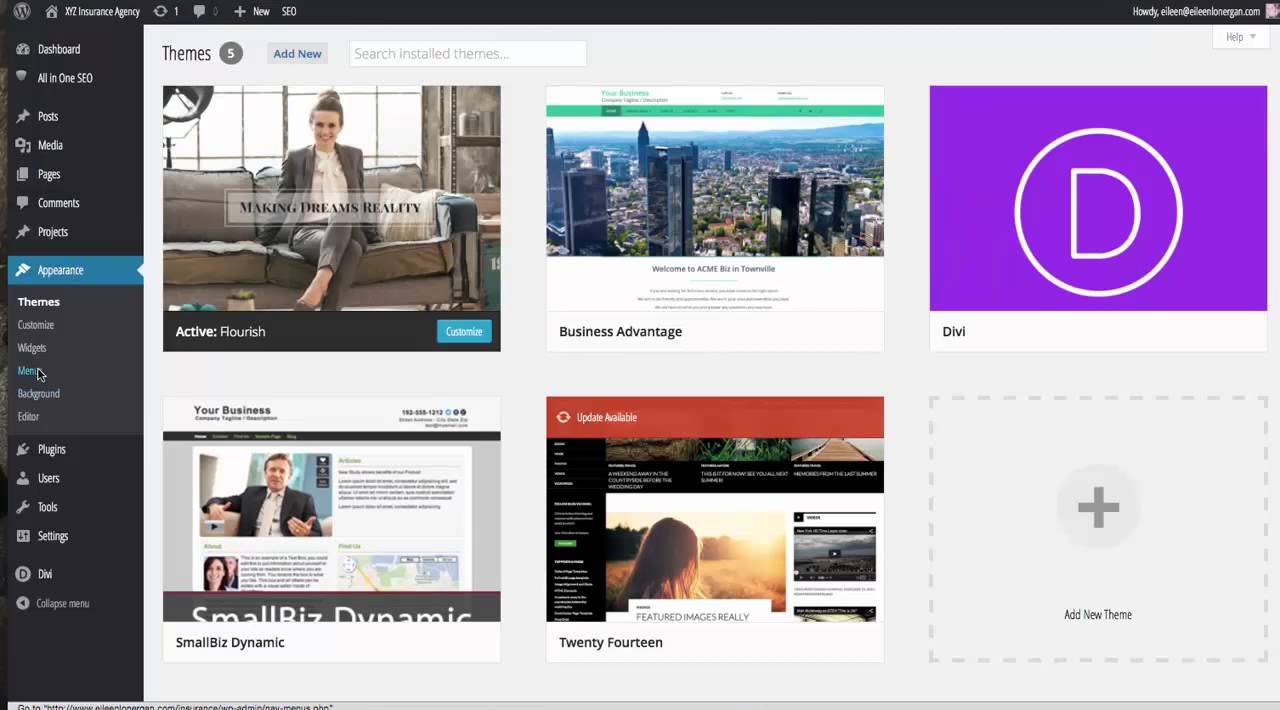The width and height of the screenshot is (1280, 710).
Task: Click the Update Available notice text
Action: pyautogui.click(x=607, y=417)
